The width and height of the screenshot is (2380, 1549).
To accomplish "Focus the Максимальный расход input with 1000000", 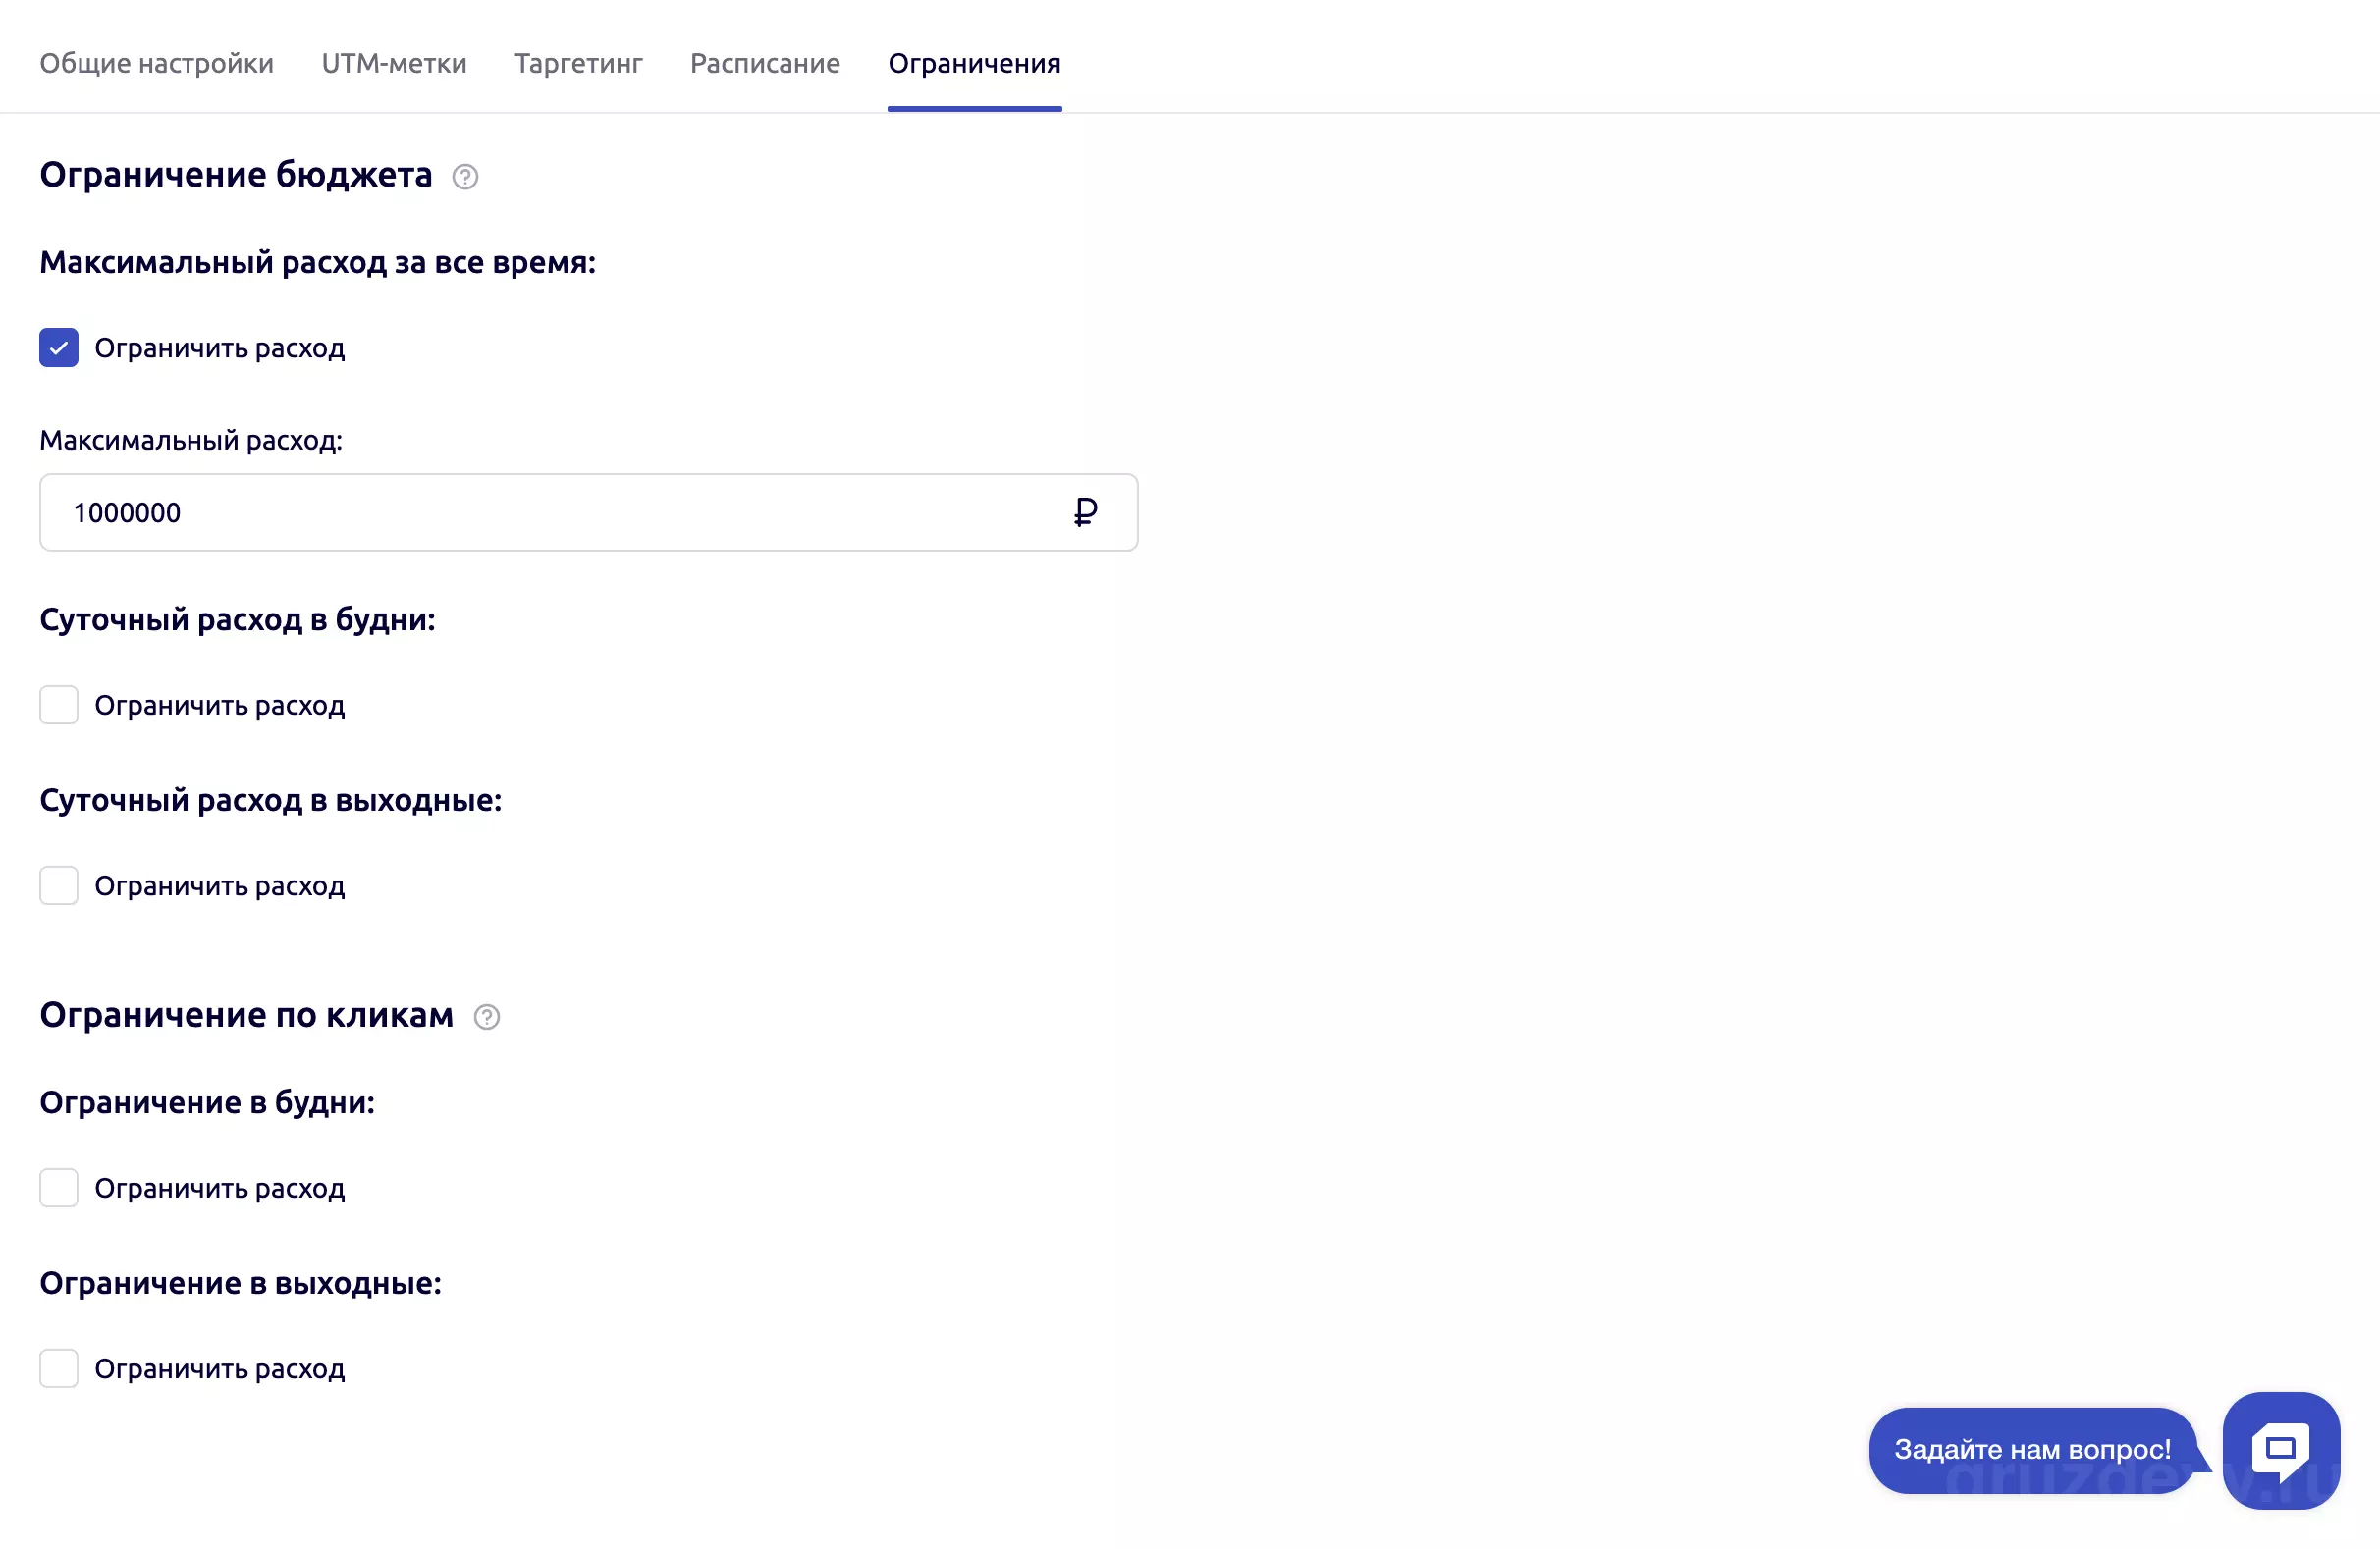I will tap(589, 512).
